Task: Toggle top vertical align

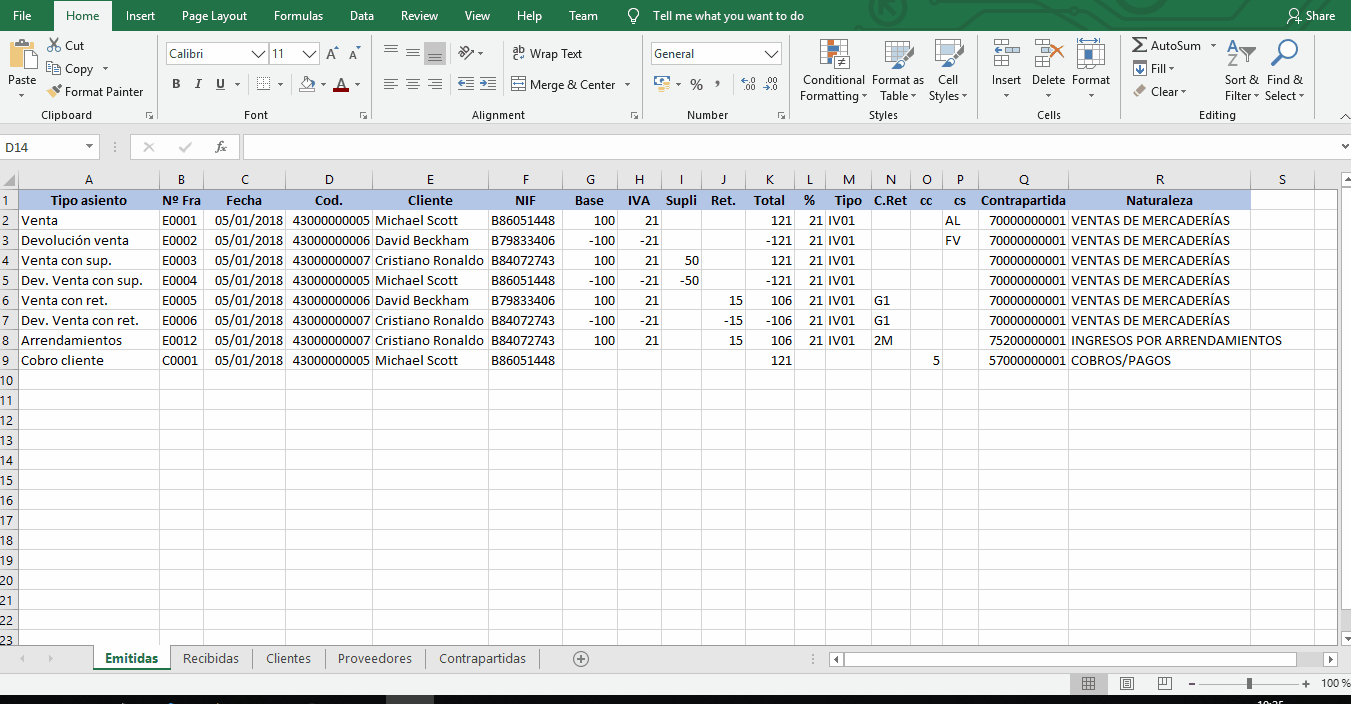Action: [x=391, y=53]
